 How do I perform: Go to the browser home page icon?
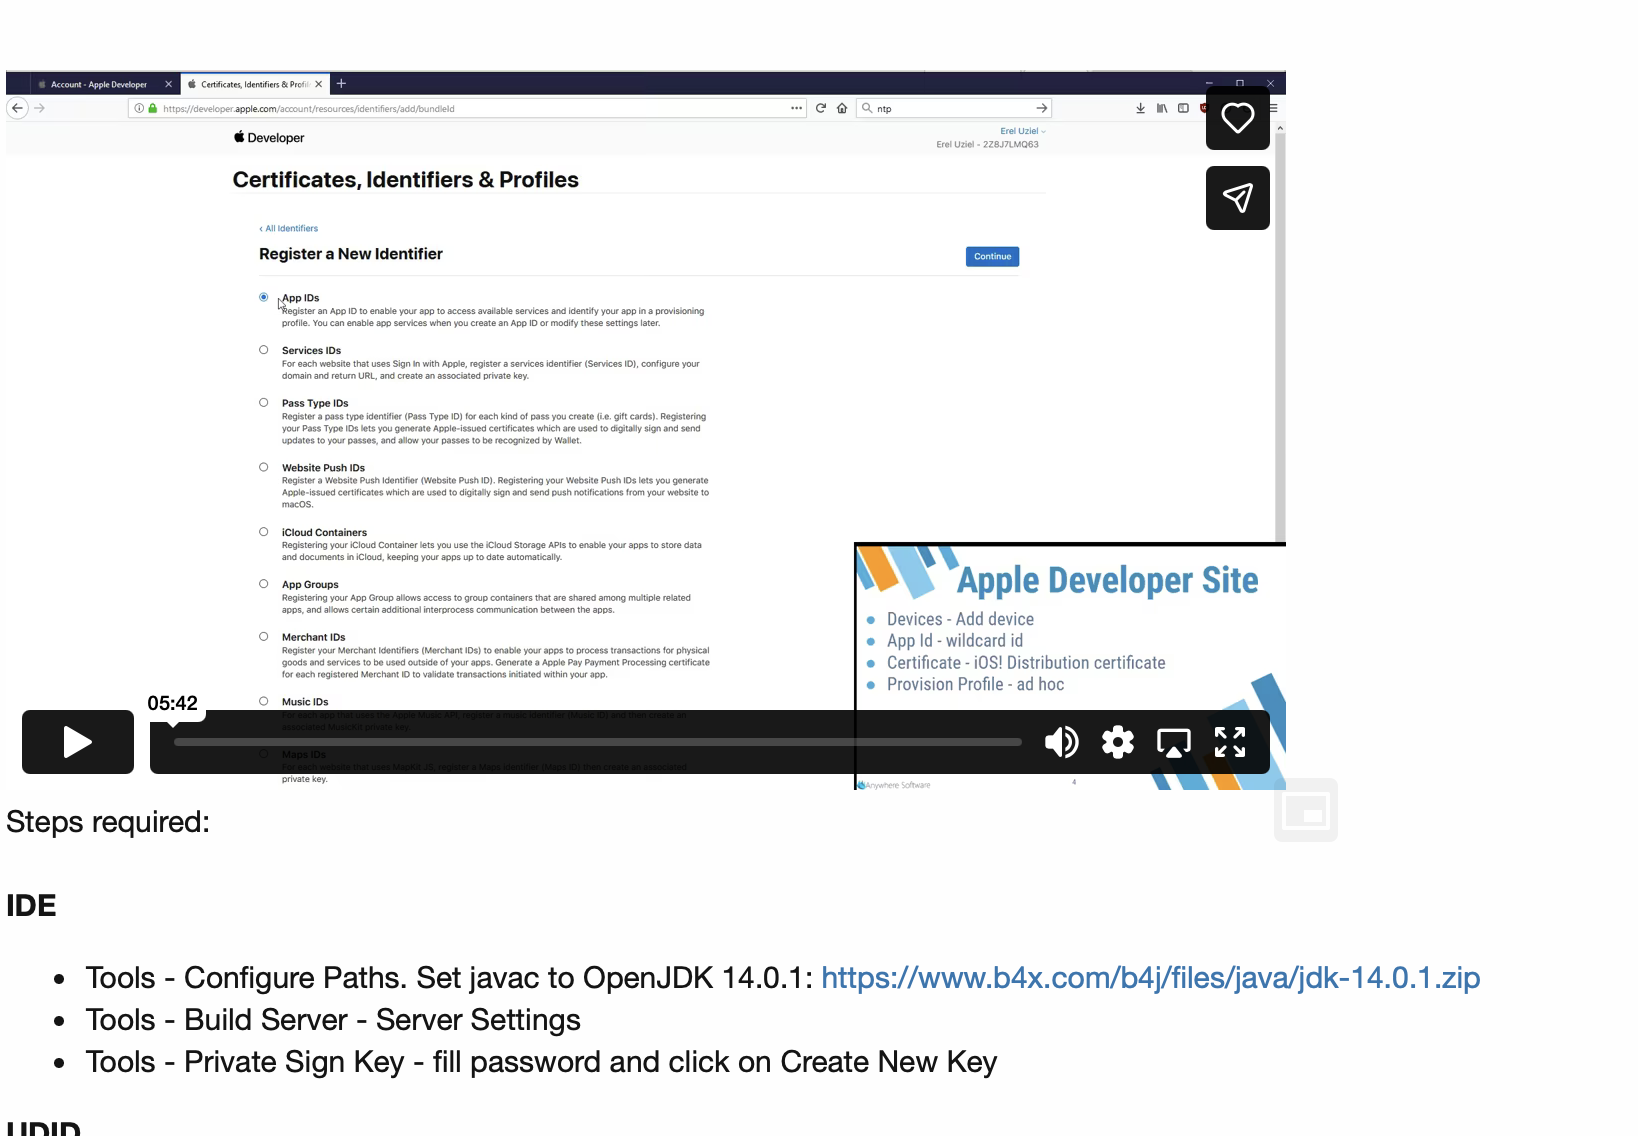click(842, 108)
